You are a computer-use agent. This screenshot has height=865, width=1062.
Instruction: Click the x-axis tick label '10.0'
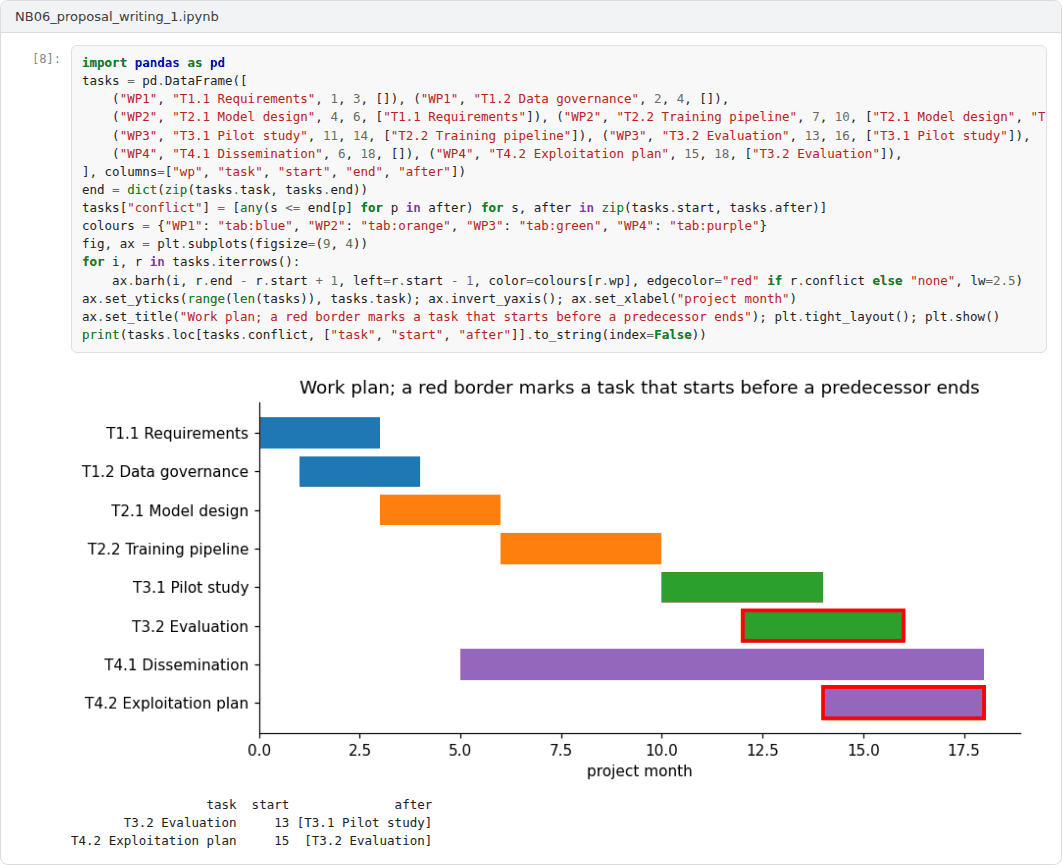[662, 751]
